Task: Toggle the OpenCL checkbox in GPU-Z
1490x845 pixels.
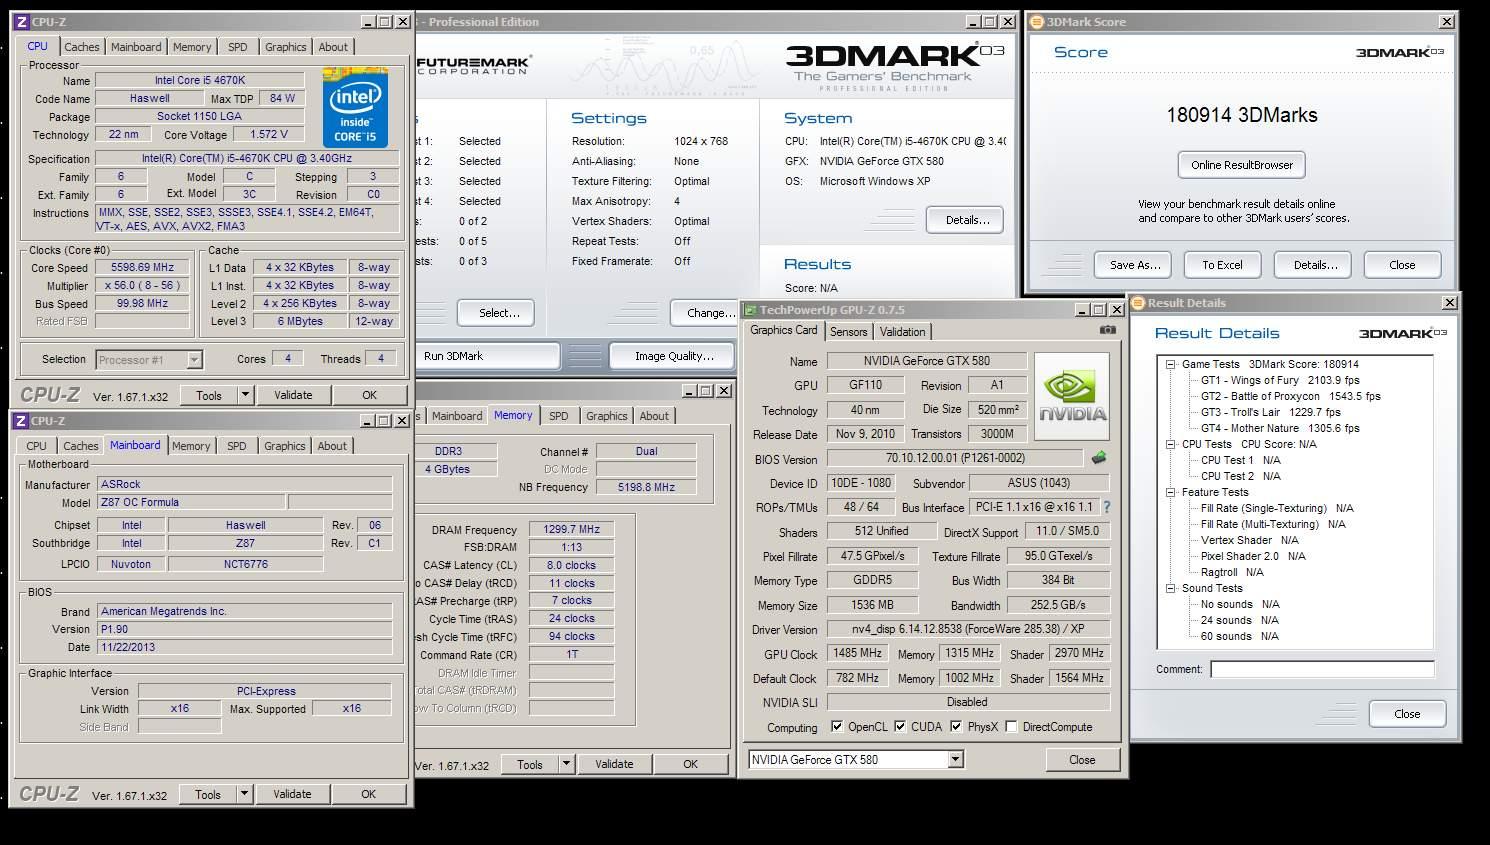Action: pos(837,727)
